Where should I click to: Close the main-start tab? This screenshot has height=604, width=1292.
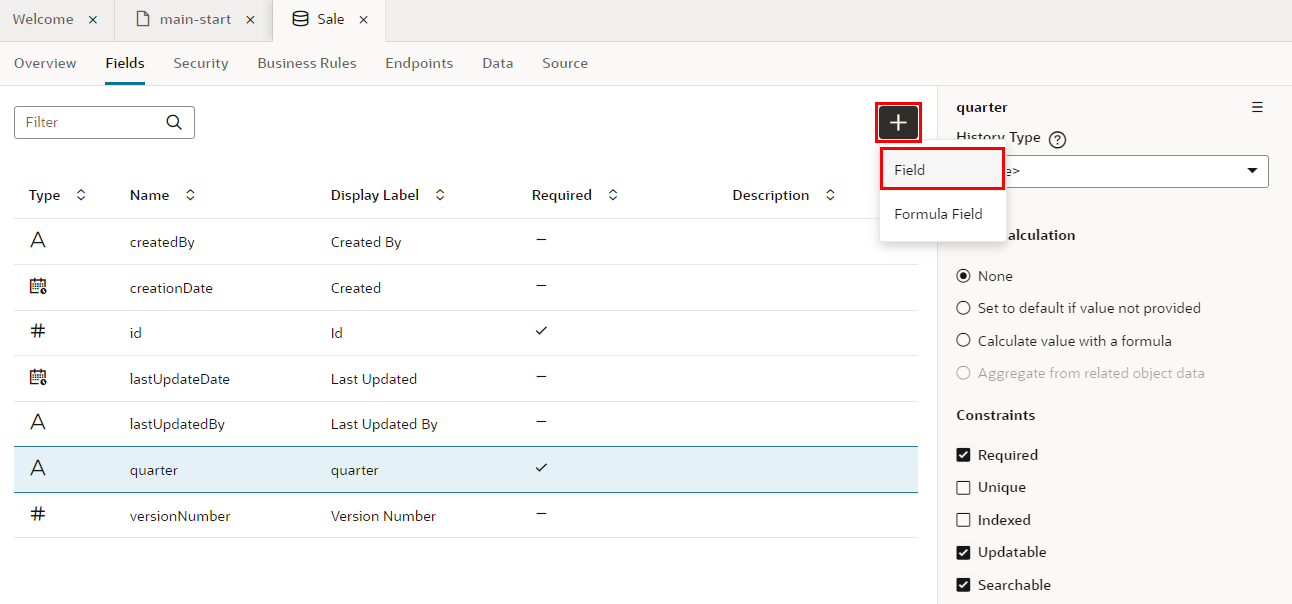point(250,20)
